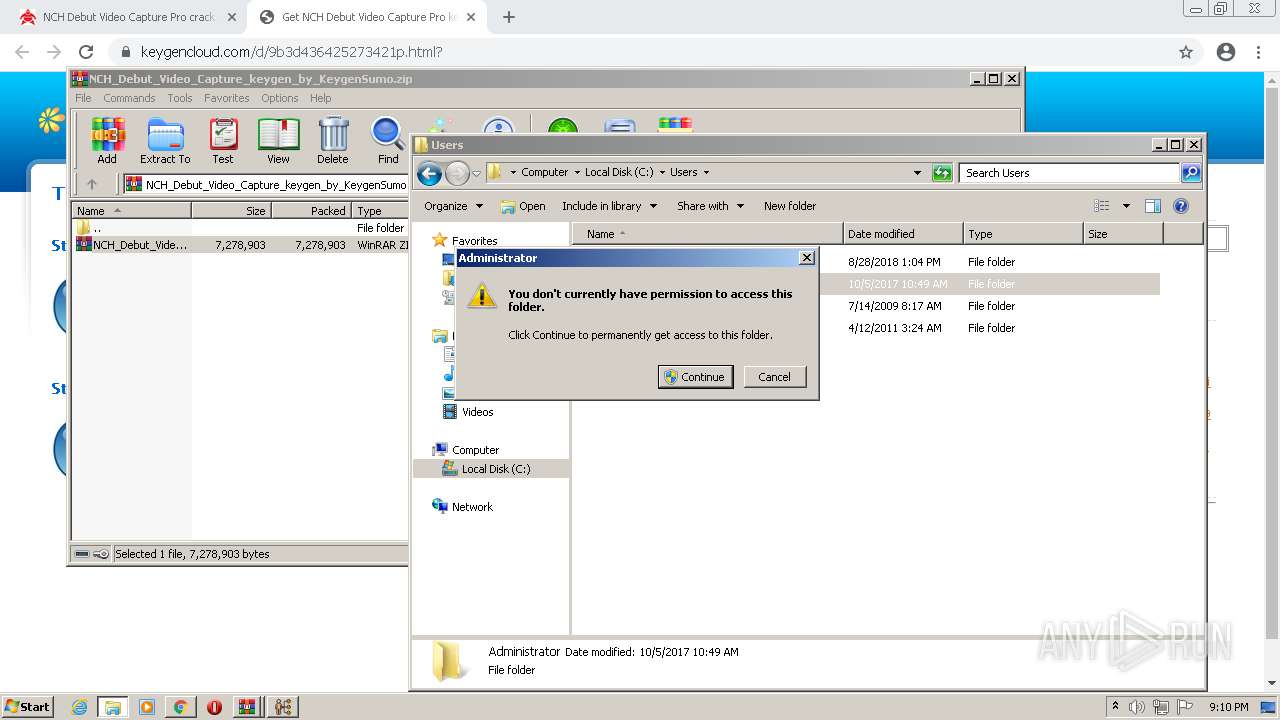Select the NCH_Debut_Vide... file row
1280x720 pixels.
tap(240, 245)
